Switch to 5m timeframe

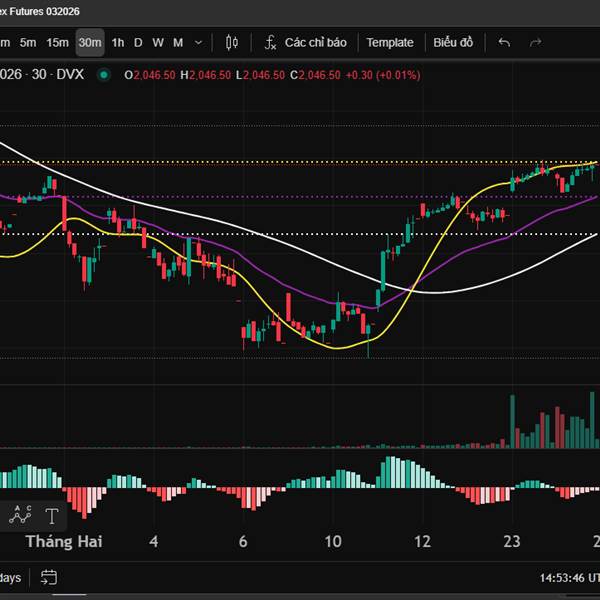coord(28,42)
